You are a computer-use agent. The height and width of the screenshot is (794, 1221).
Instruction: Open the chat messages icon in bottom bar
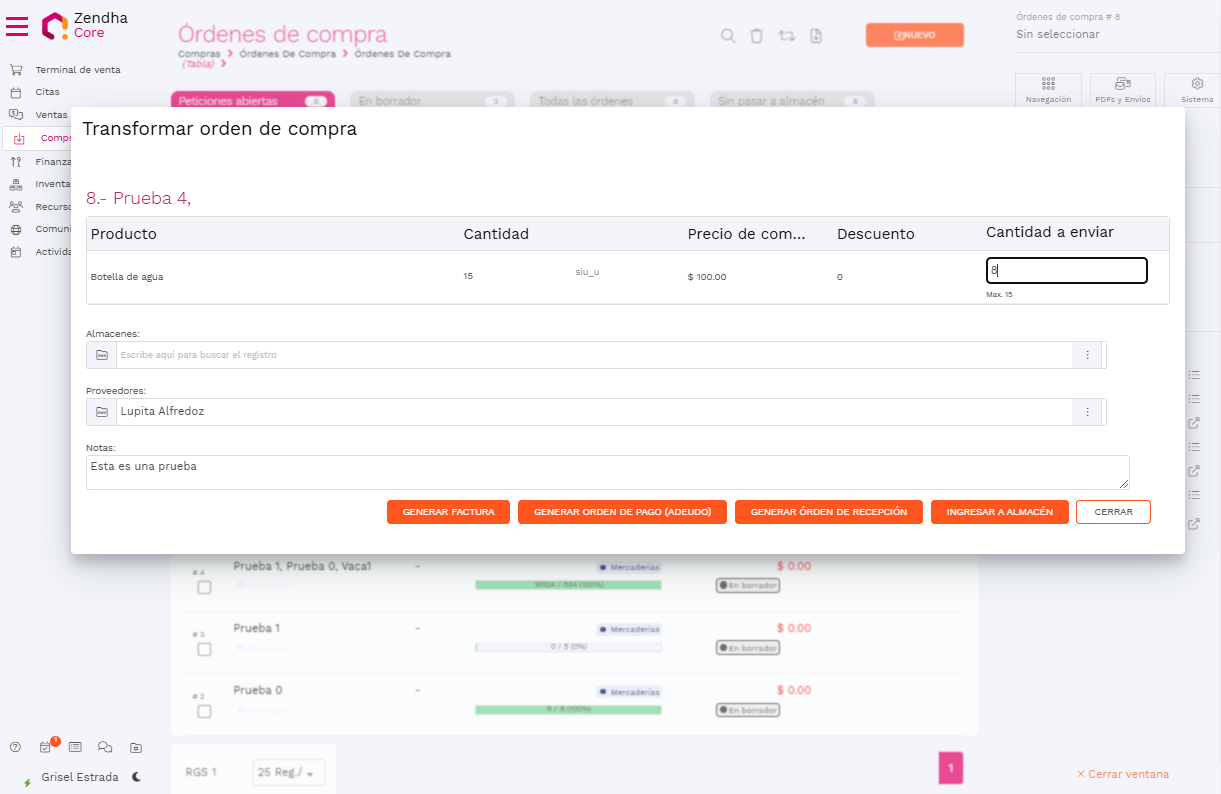coord(105,747)
